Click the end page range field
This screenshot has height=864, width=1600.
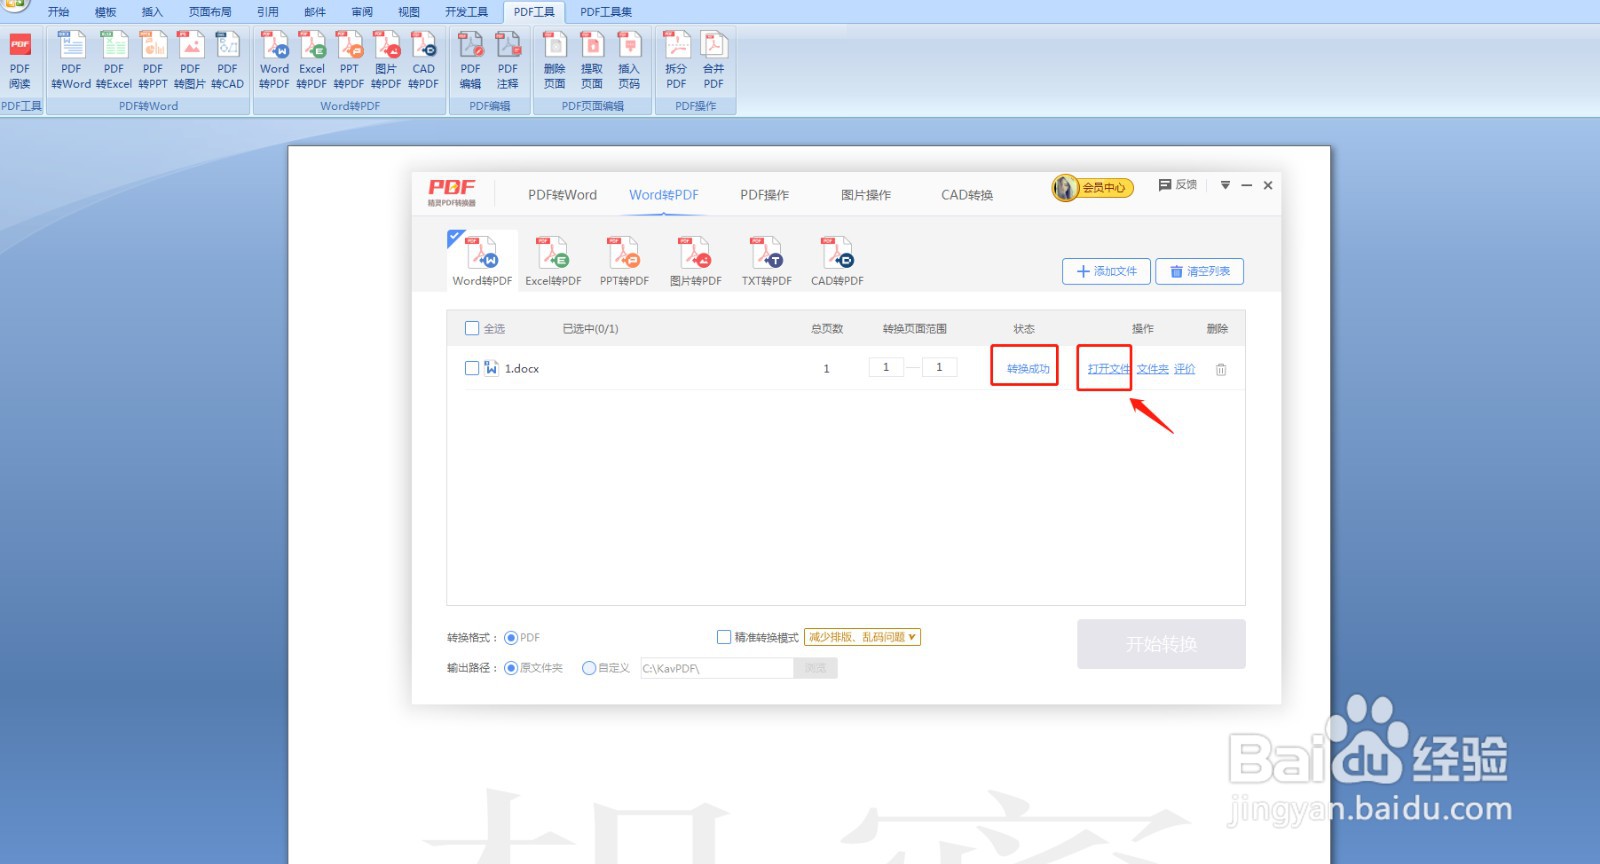(x=939, y=367)
